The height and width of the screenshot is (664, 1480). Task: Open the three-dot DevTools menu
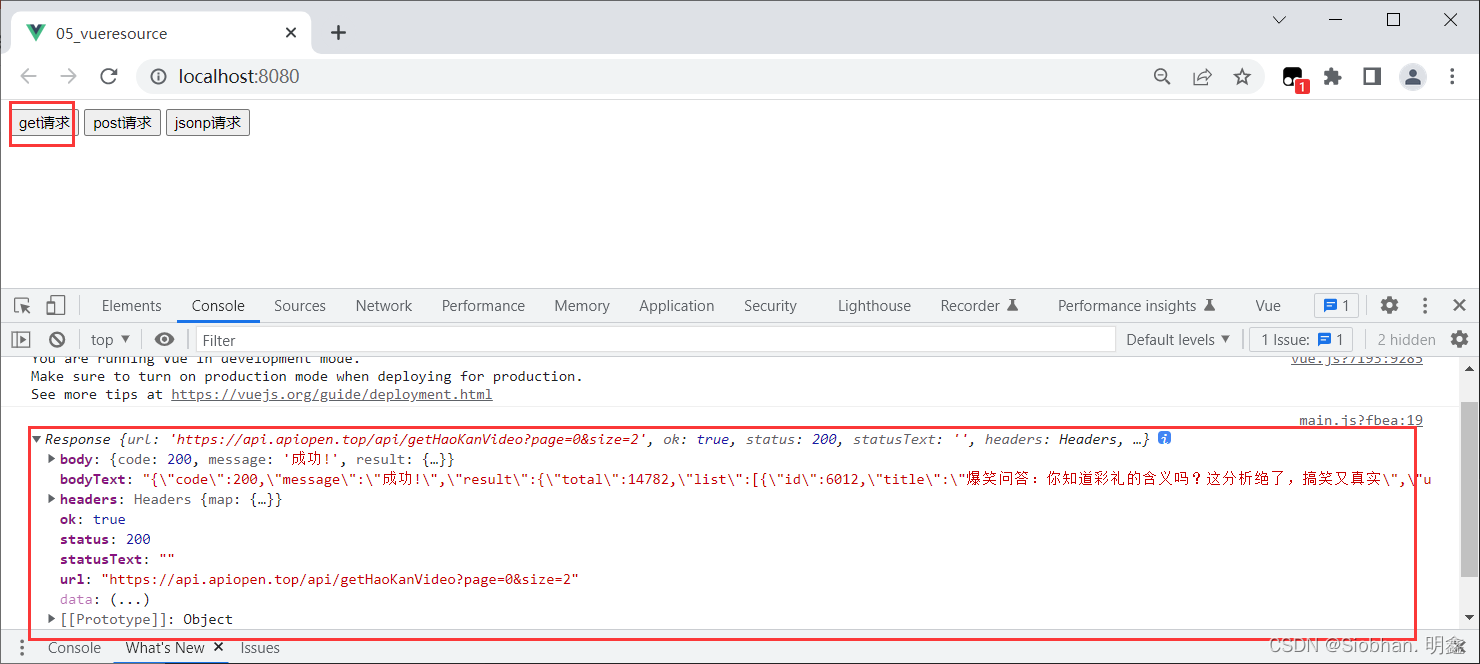click(x=1425, y=305)
